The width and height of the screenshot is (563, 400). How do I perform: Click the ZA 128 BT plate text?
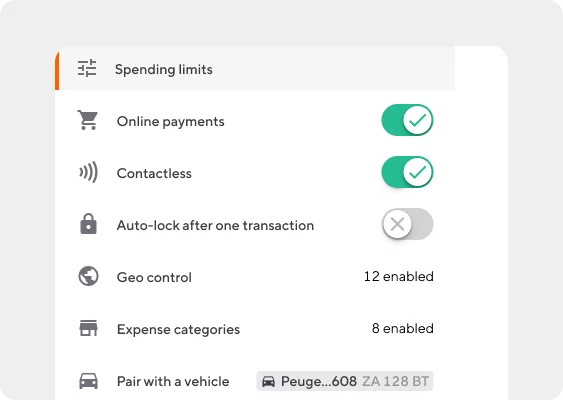coord(395,381)
